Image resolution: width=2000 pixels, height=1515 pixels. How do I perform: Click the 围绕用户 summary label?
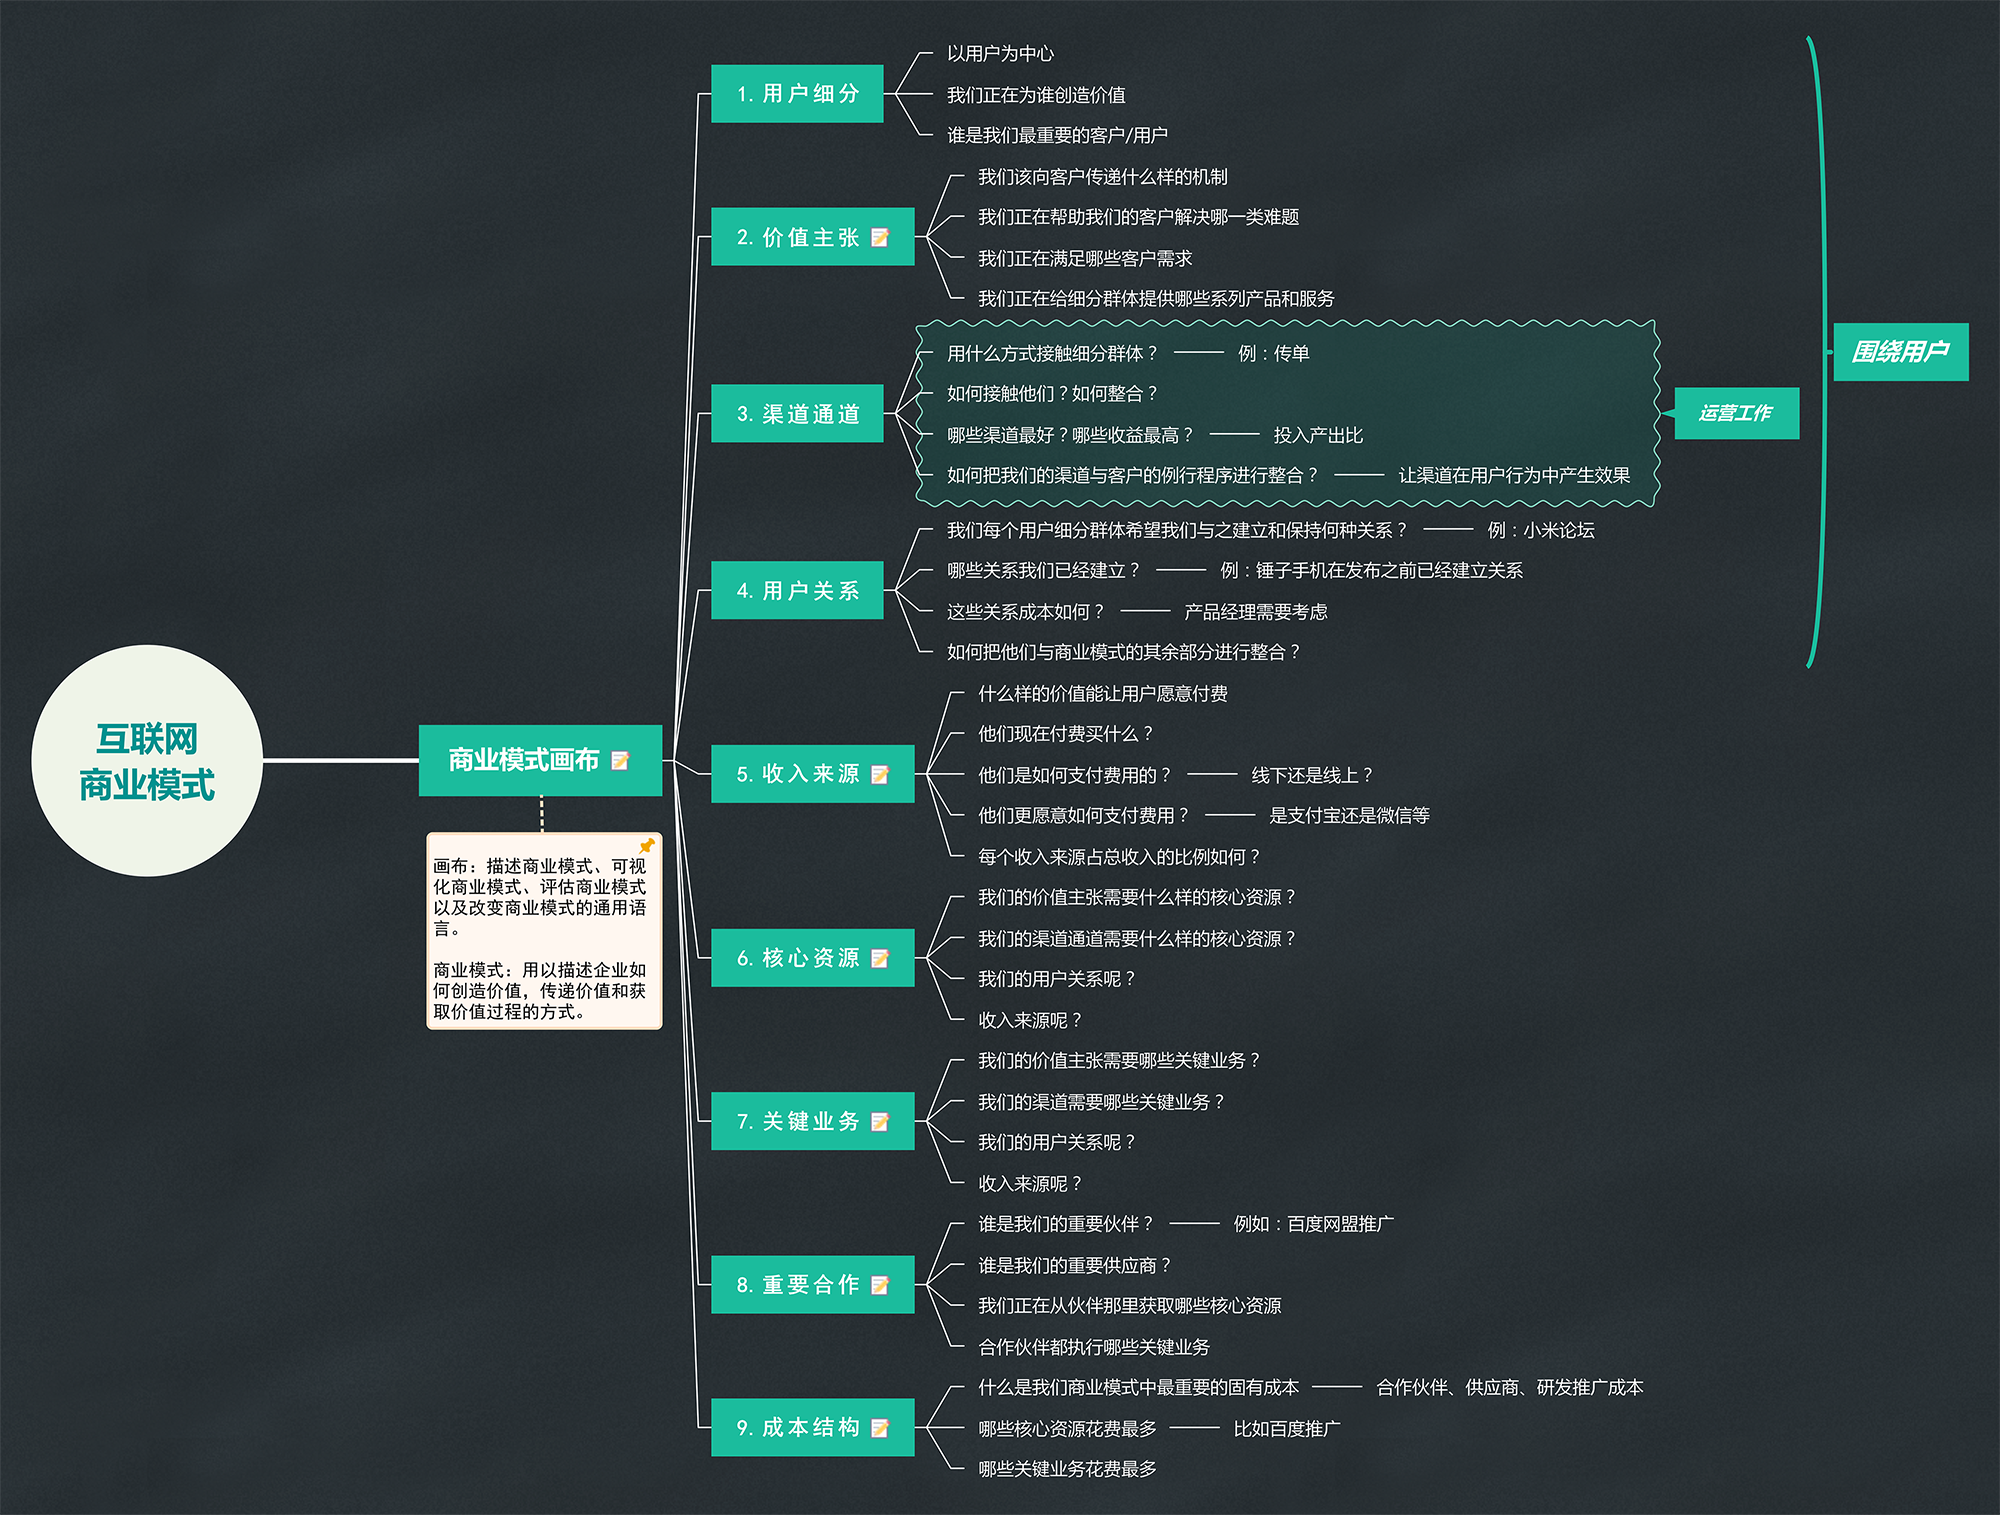[x=1901, y=352]
